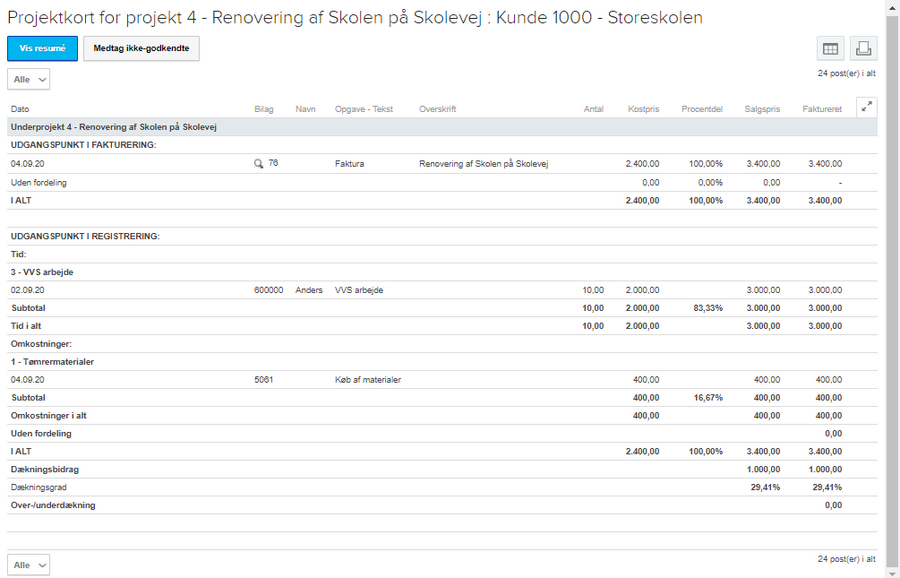The height and width of the screenshot is (578, 900).
Task: Click the 'Dato' column header
Action: [20, 109]
